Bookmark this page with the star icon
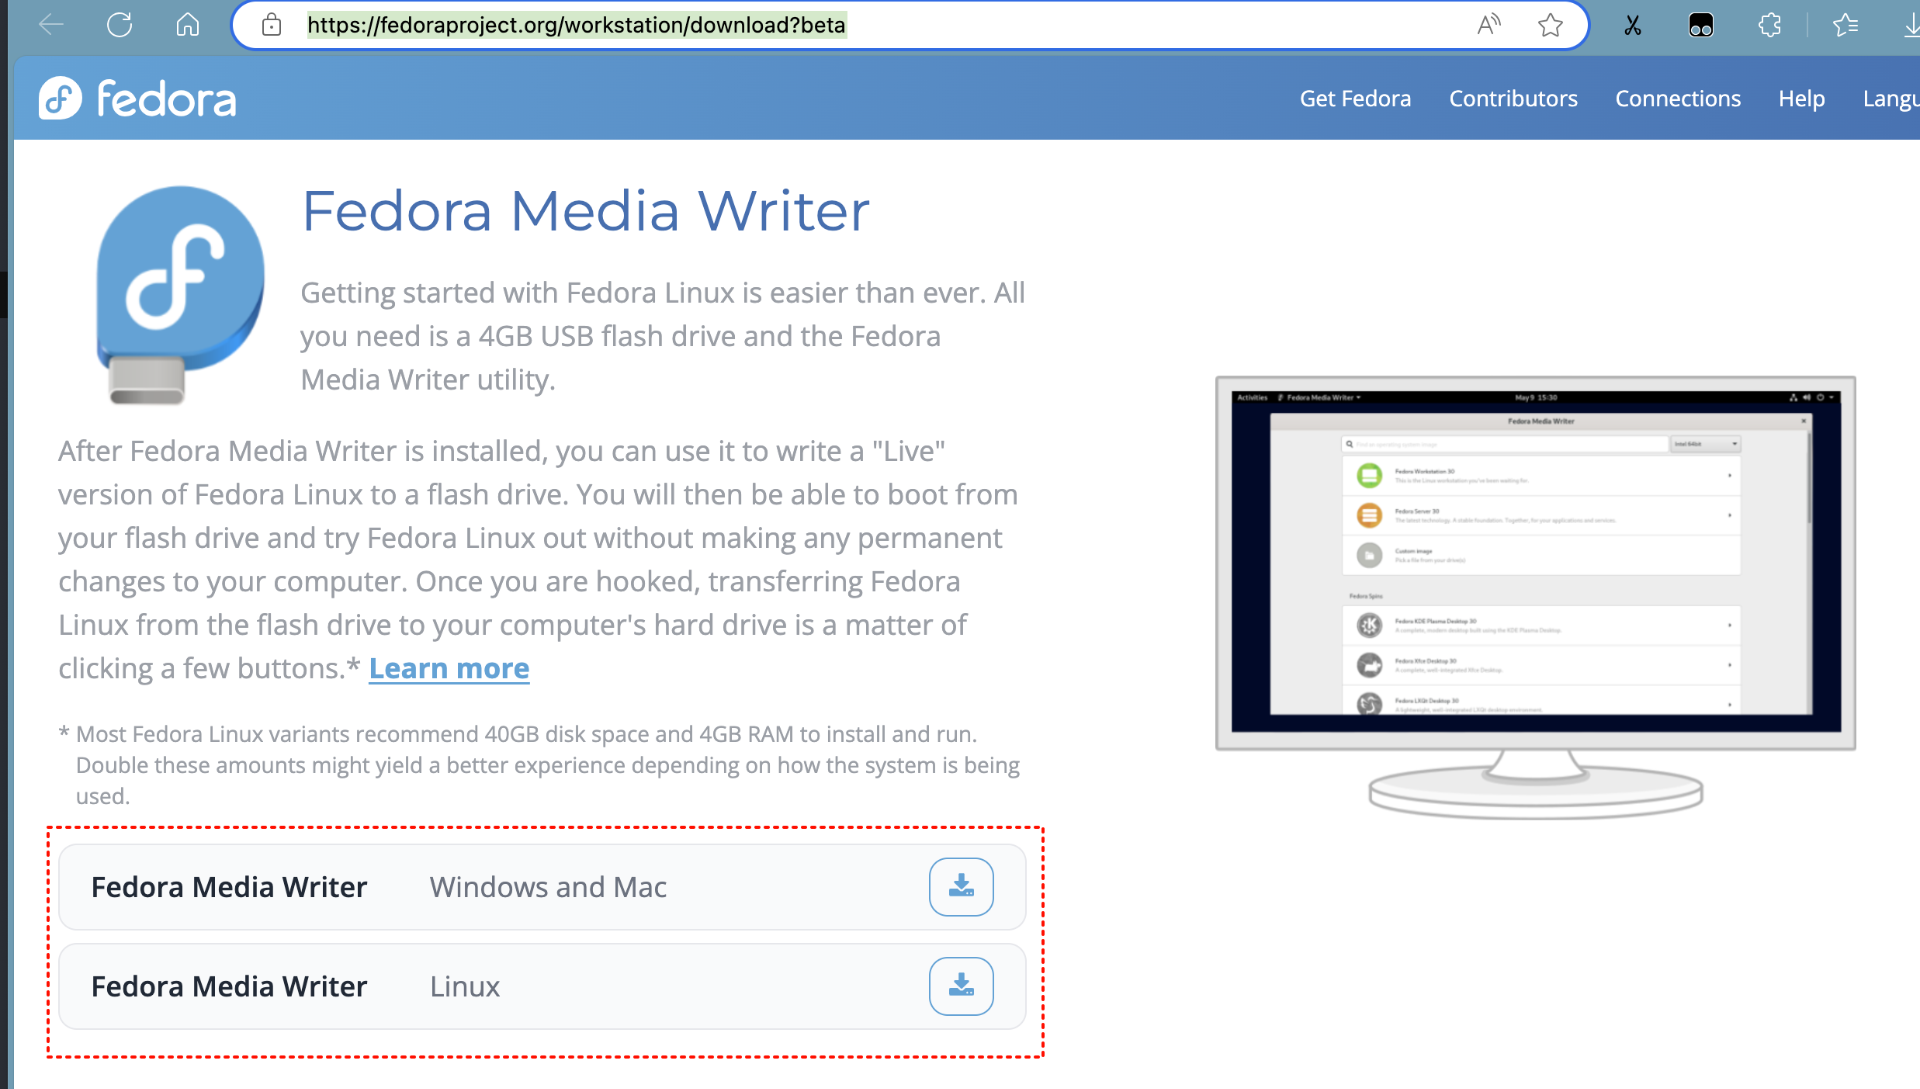 tap(1550, 25)
